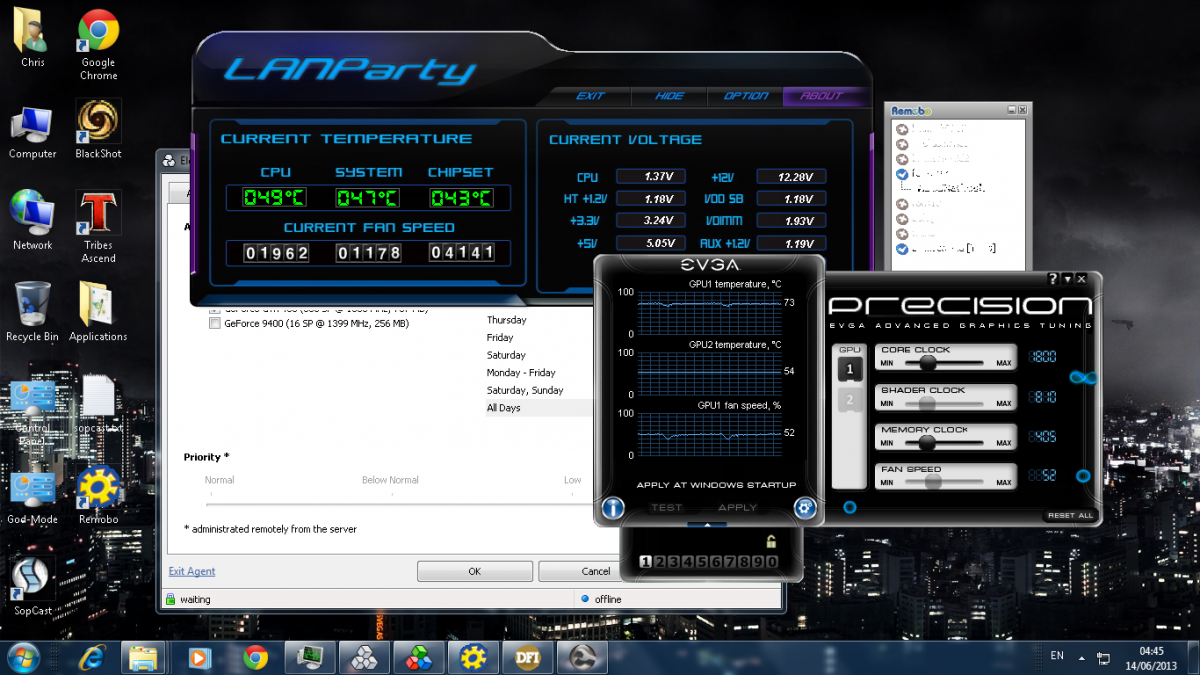Select Friday in the days list
The height and width of the screenshot is (675, 1200).
coord(502,338)
